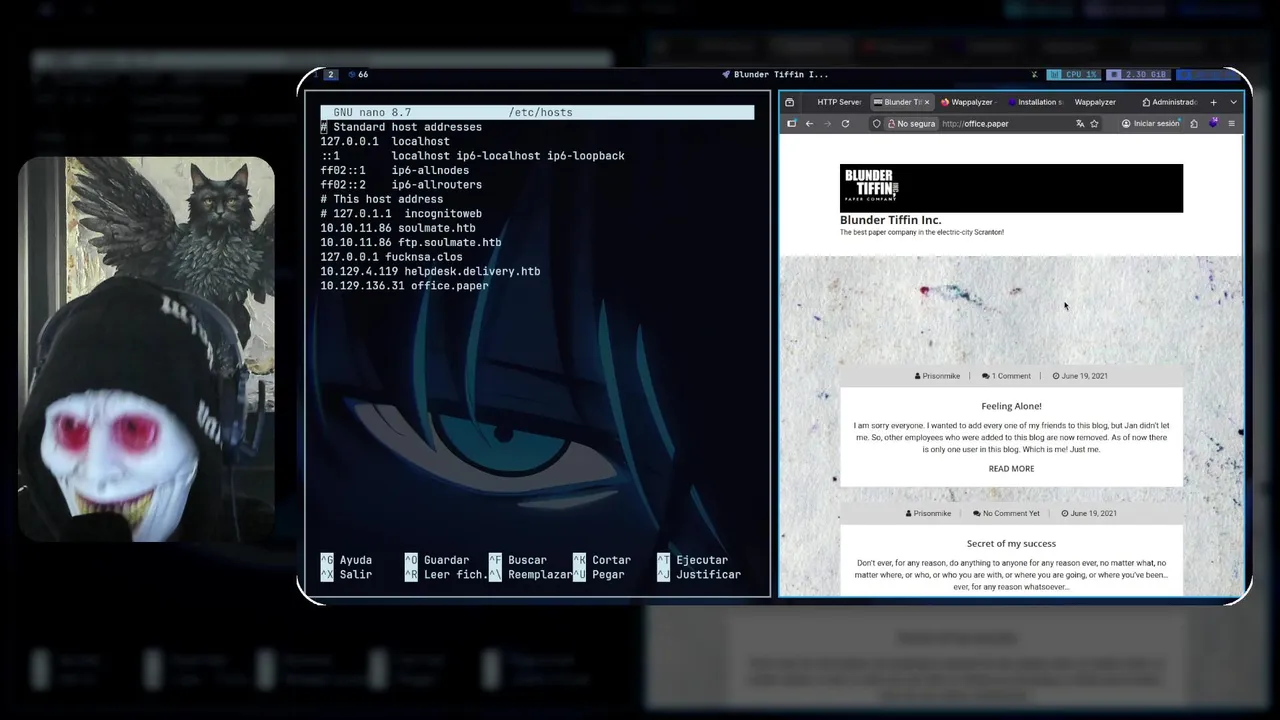Open the 'Feeling Alone!' post title
Viewport: 1280px width, 720px height.
coord(1011,406)
